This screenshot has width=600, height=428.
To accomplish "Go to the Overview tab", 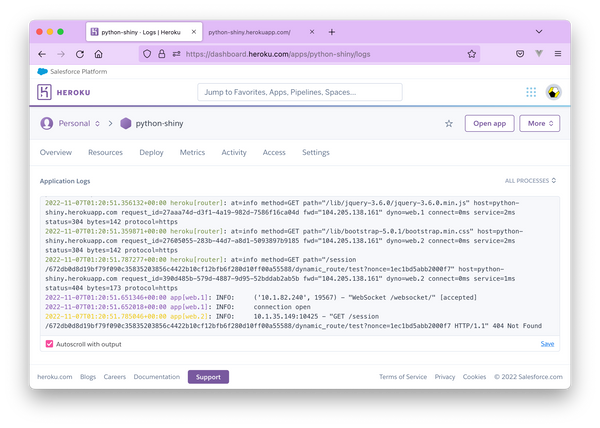I will click(55, 152).
